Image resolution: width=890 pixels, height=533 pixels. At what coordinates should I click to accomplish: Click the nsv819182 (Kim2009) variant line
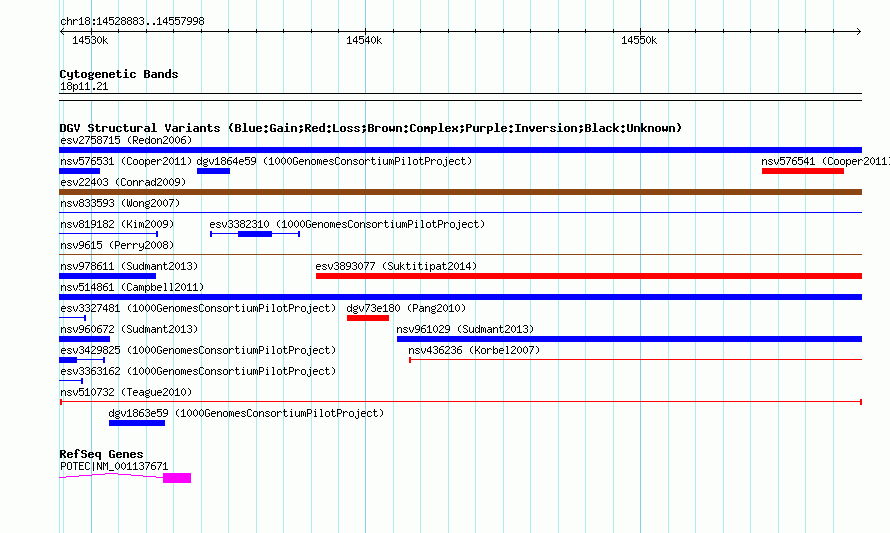[108, 234]
